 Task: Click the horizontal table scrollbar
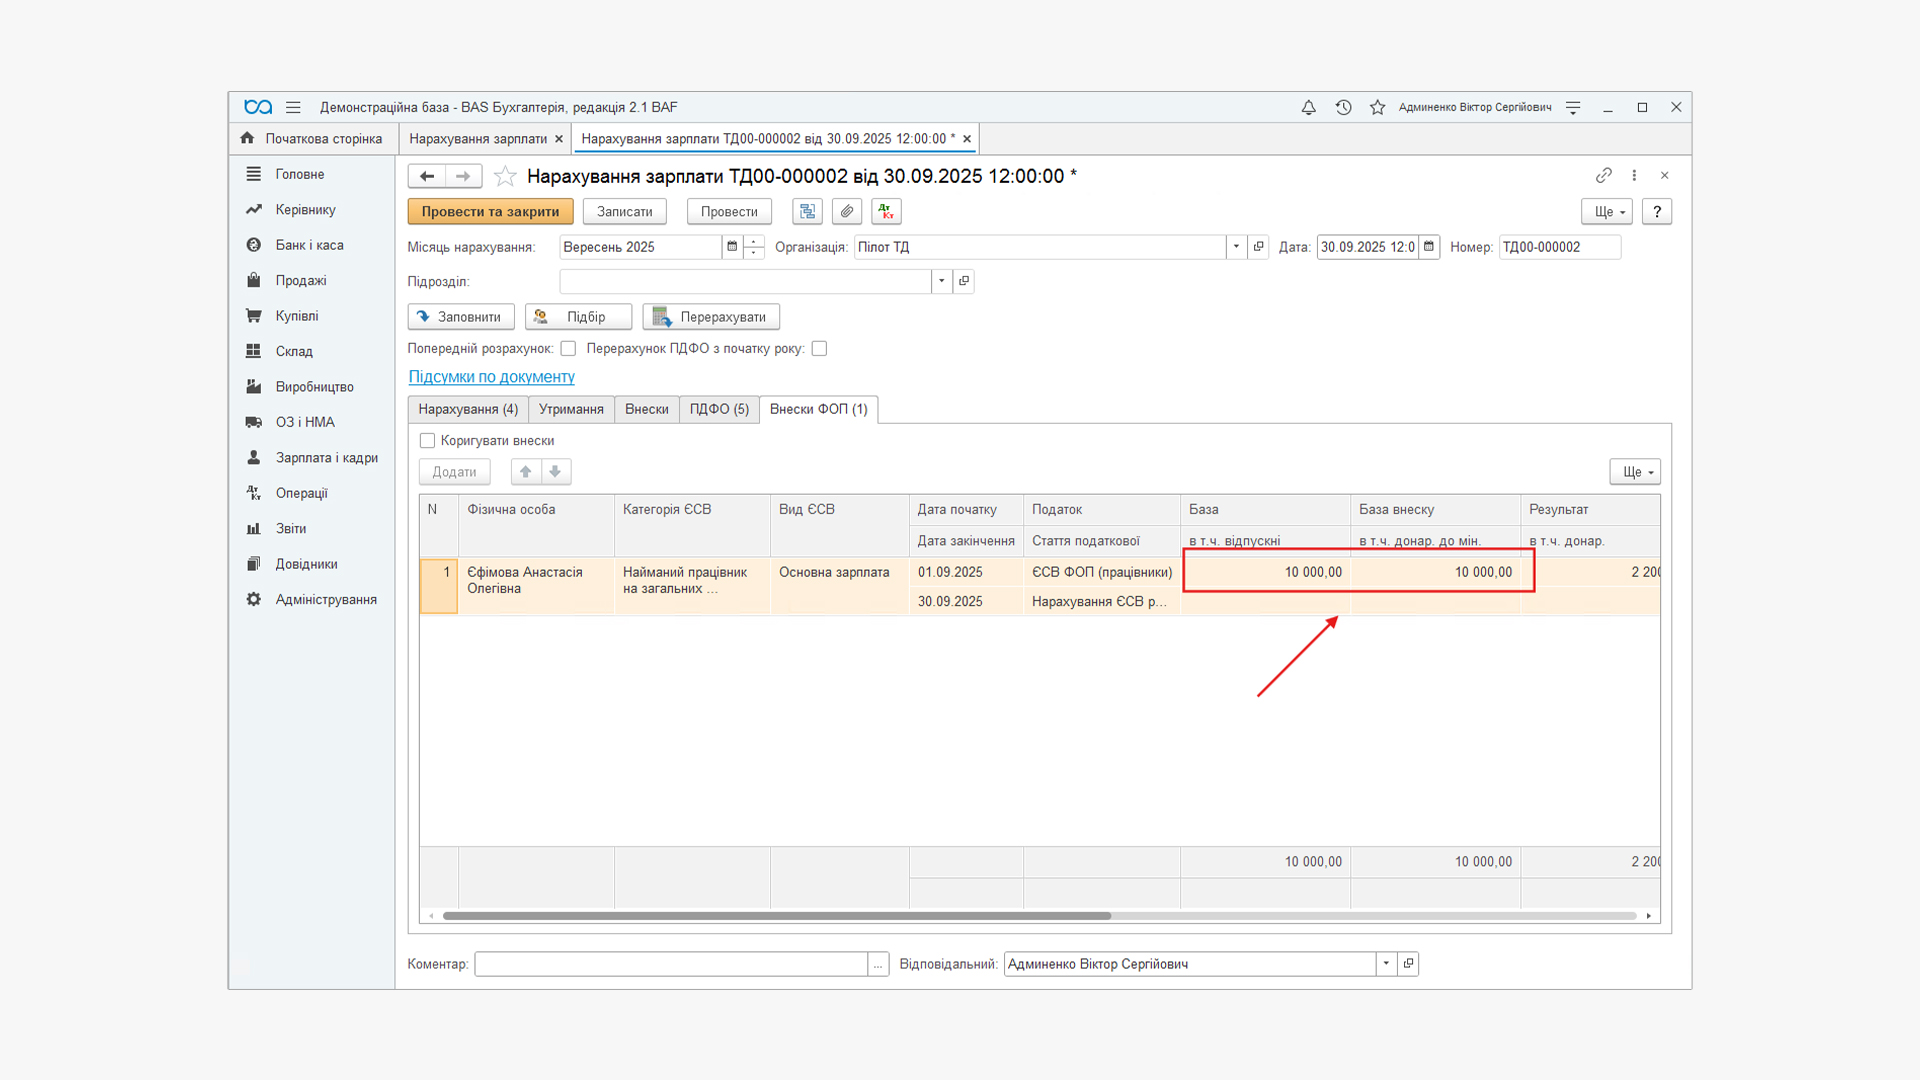(776, 915)
